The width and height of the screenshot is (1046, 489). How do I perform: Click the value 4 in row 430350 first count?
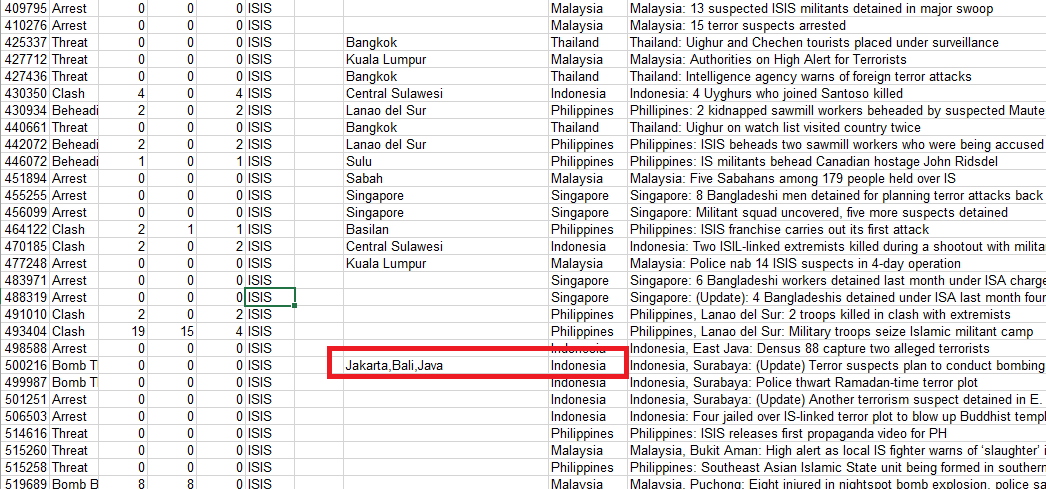click(x=123, y=93)
